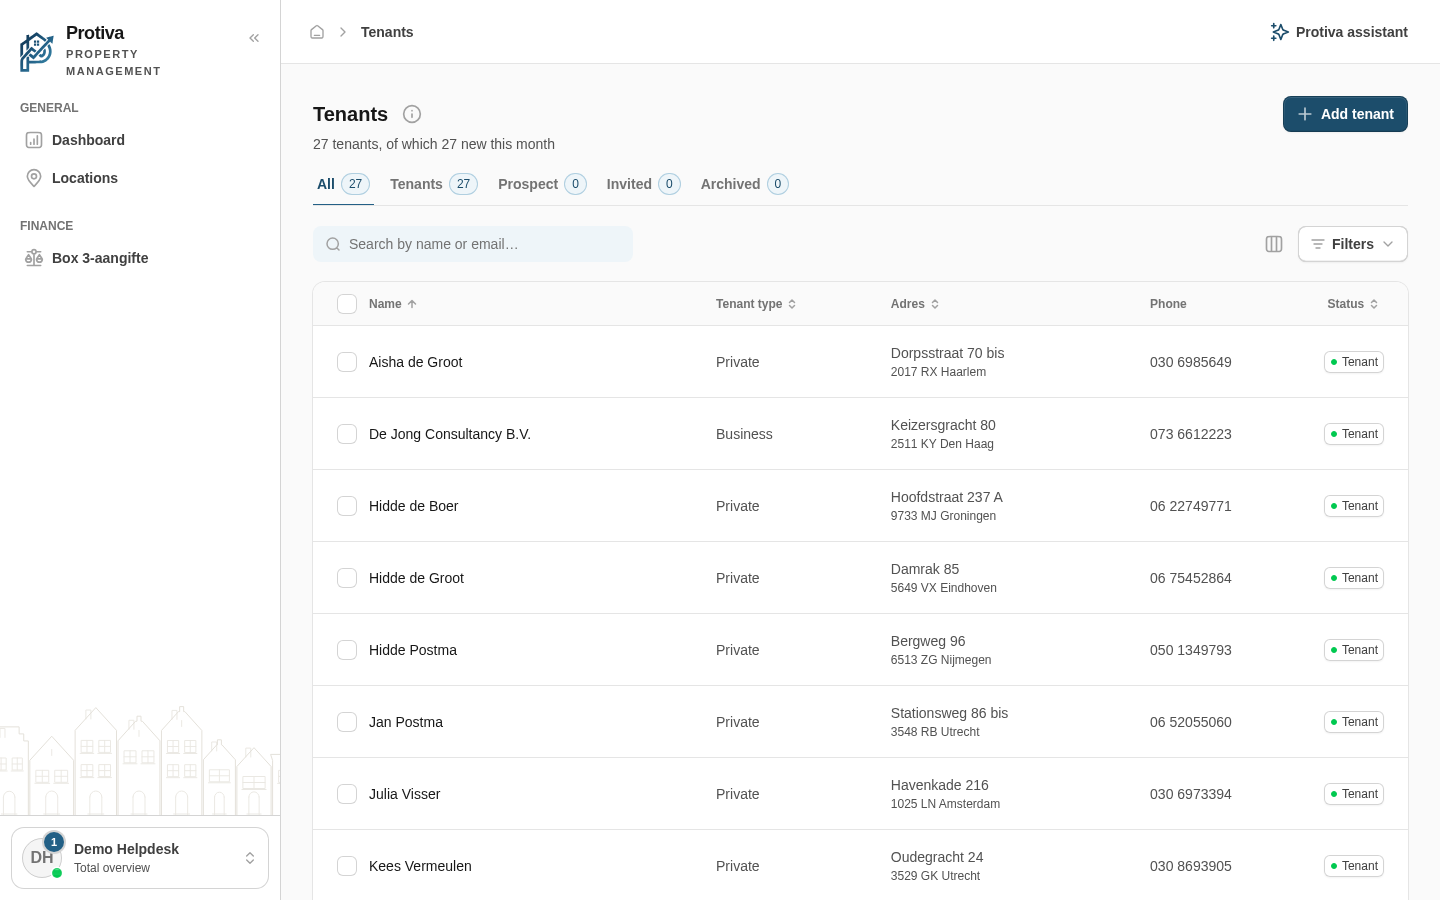The image size is (1440, 900).
Task: Sort by Tenant type column
Action: (756, 304)
